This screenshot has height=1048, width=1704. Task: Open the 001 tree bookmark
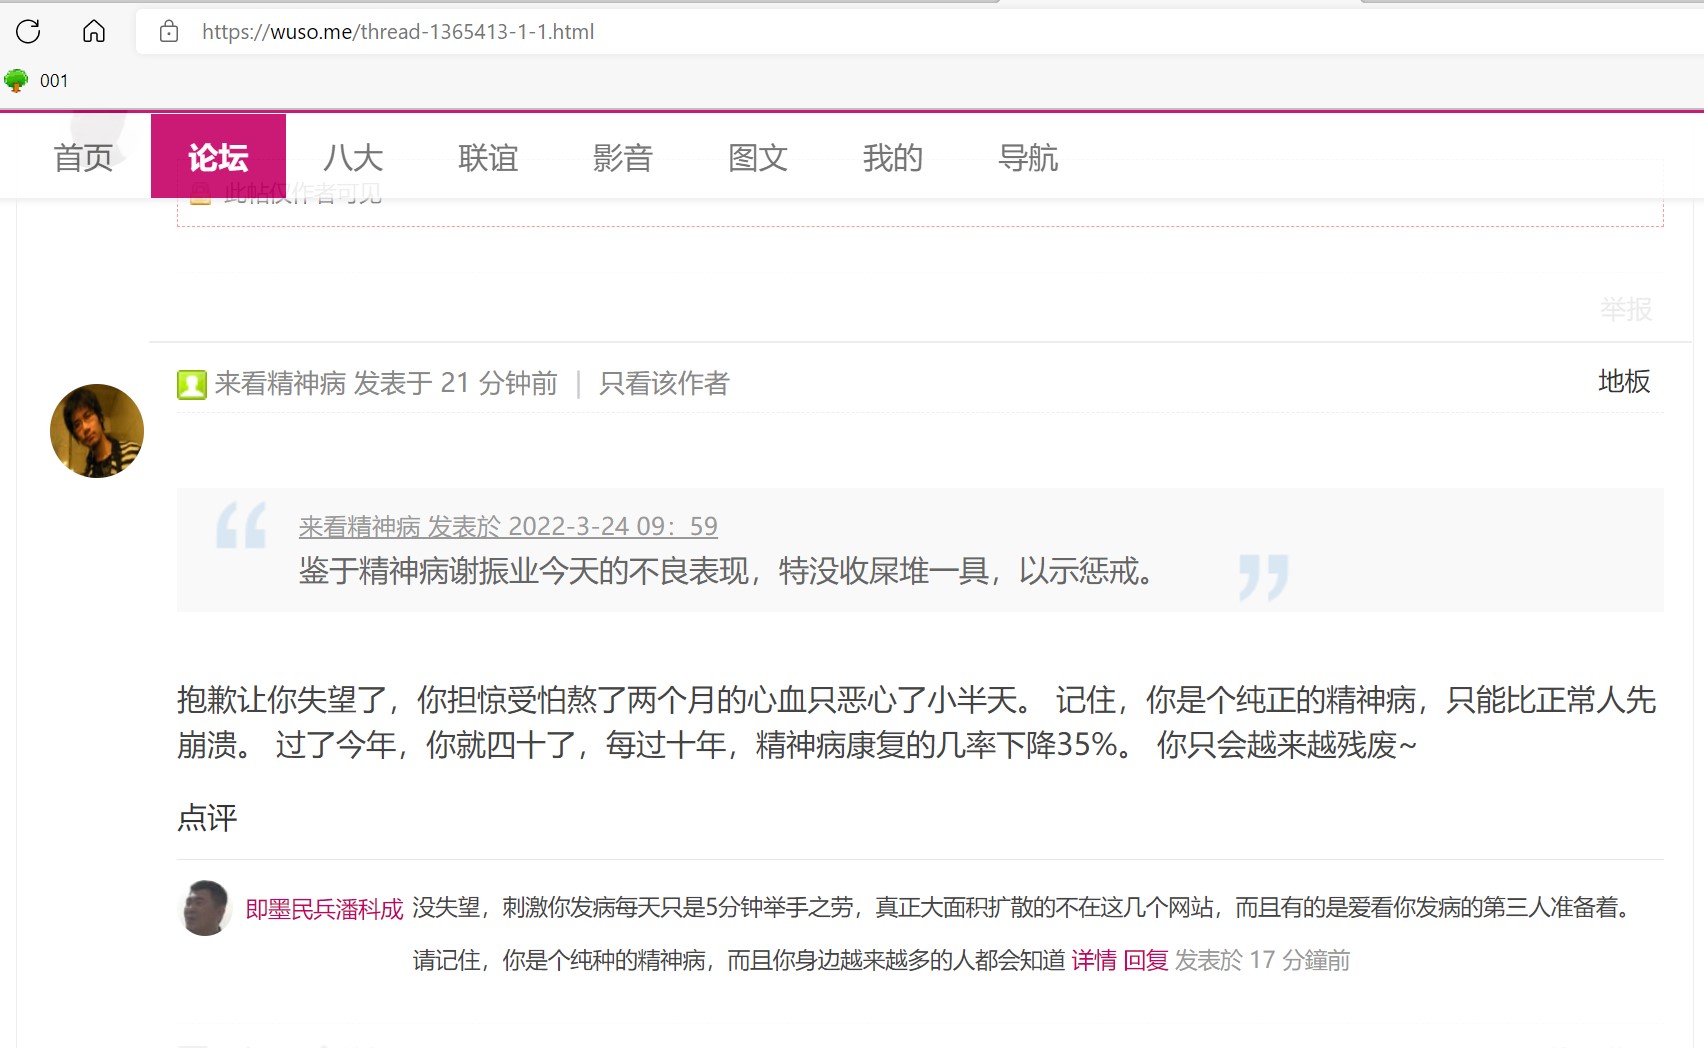(37, 81)
